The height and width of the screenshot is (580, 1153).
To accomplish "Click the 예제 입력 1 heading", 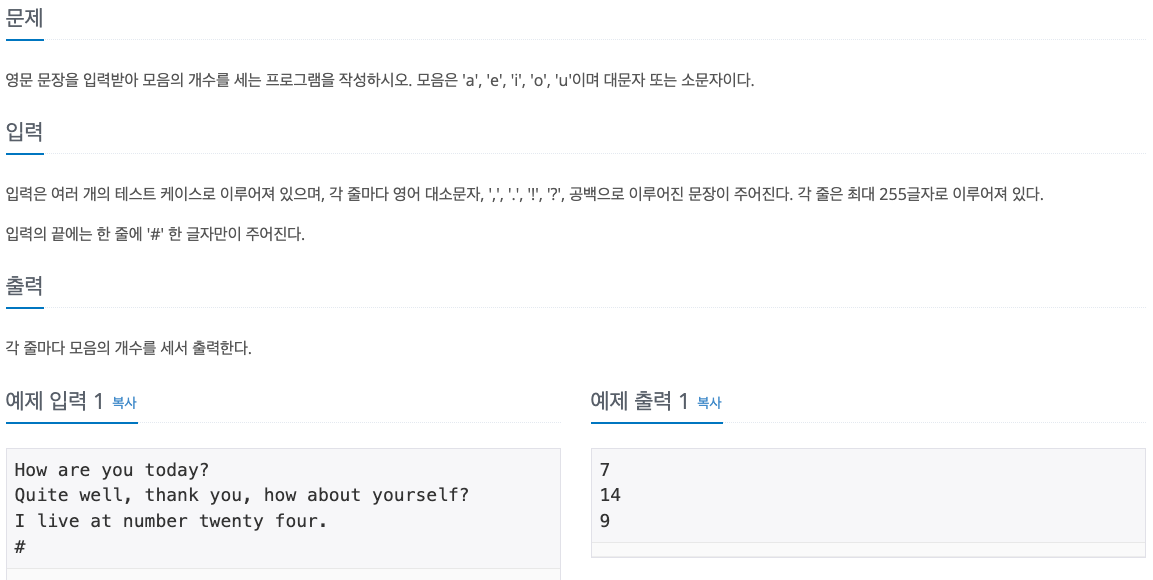I will (55, 402).
